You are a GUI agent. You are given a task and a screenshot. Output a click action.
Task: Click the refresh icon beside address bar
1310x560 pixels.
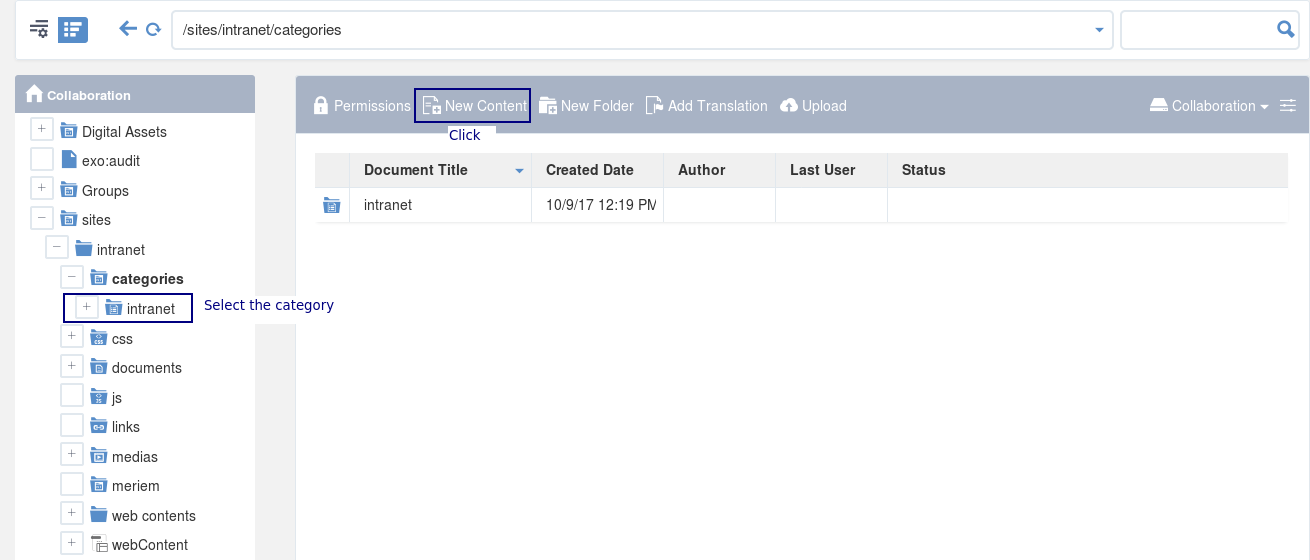[153, 30]
